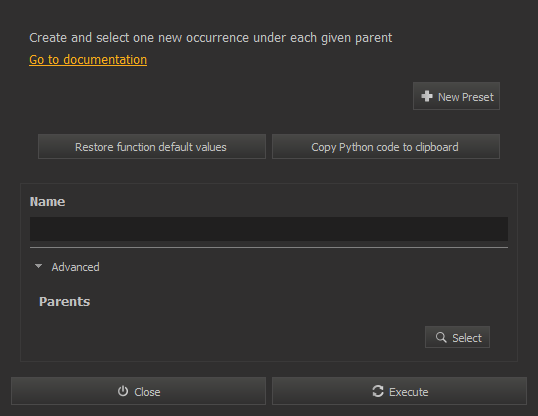Copy Python code to clipboard
Image resolution: width=538 pixels, height=416 pixels.
coord(386,147)
